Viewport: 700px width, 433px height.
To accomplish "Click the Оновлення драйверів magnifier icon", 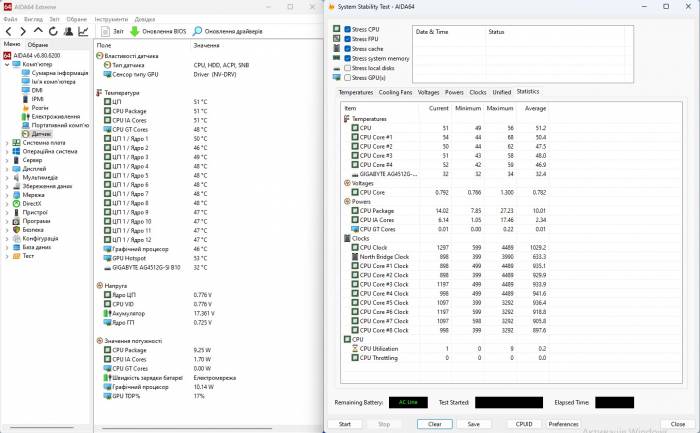I will pyautogui.click(x=197, y=31).
